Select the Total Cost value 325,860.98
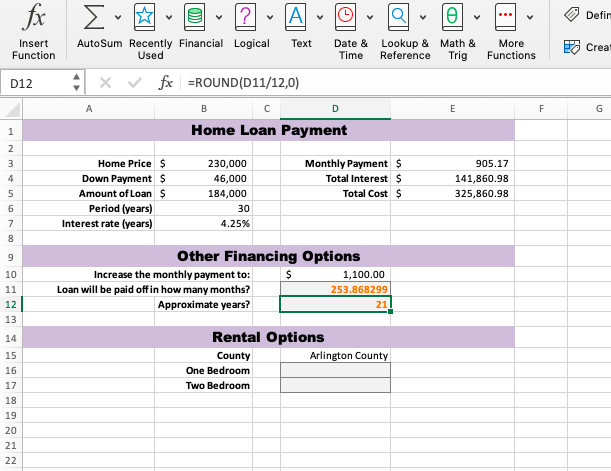This screenshot has width=611, height=471. coord(452,194)
